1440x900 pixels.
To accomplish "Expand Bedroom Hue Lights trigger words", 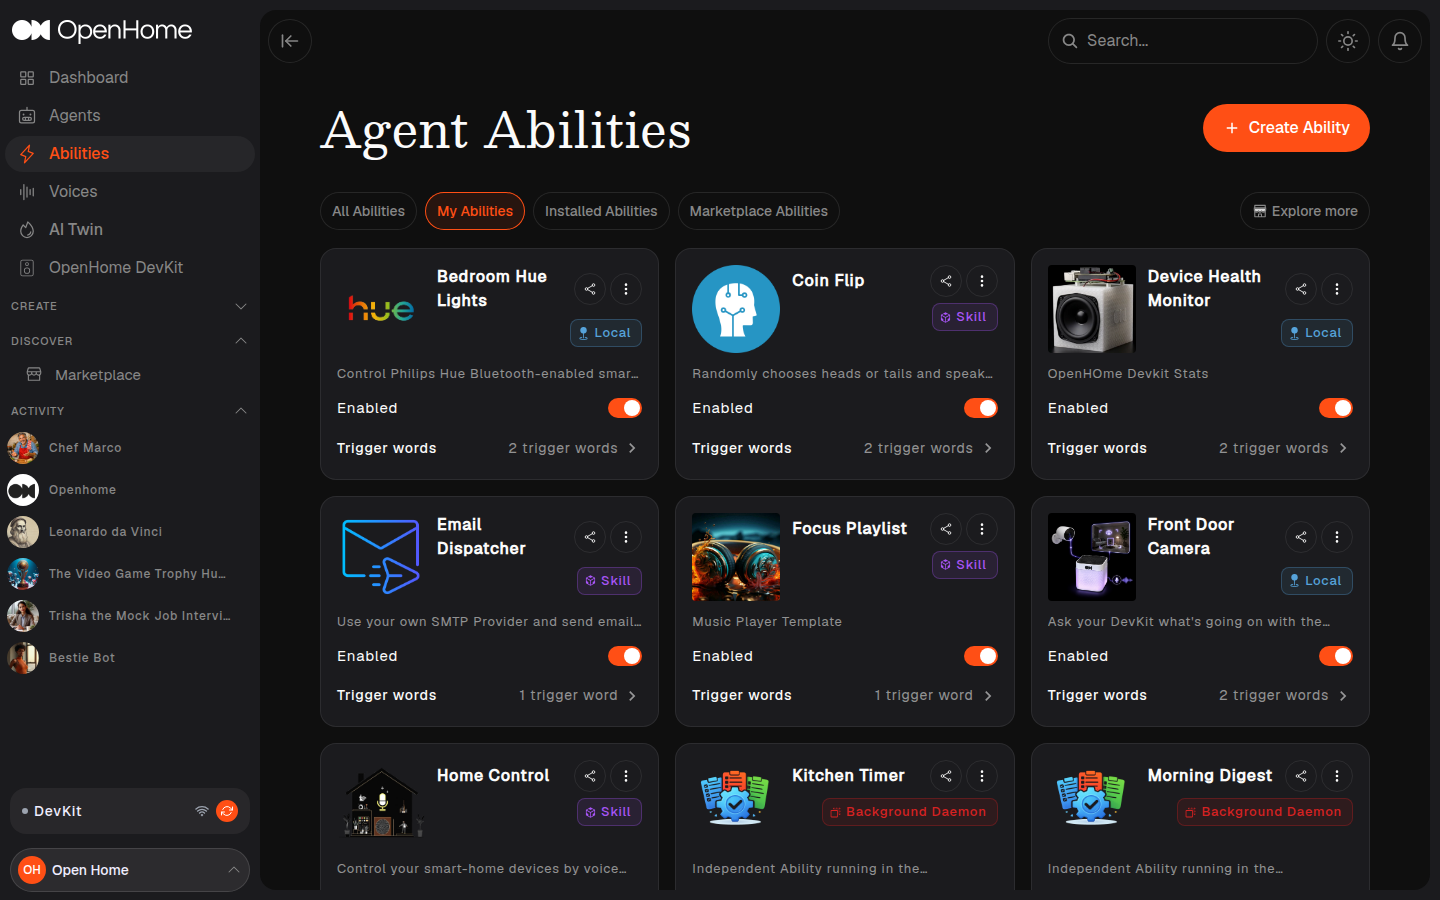I will point(573,448).
